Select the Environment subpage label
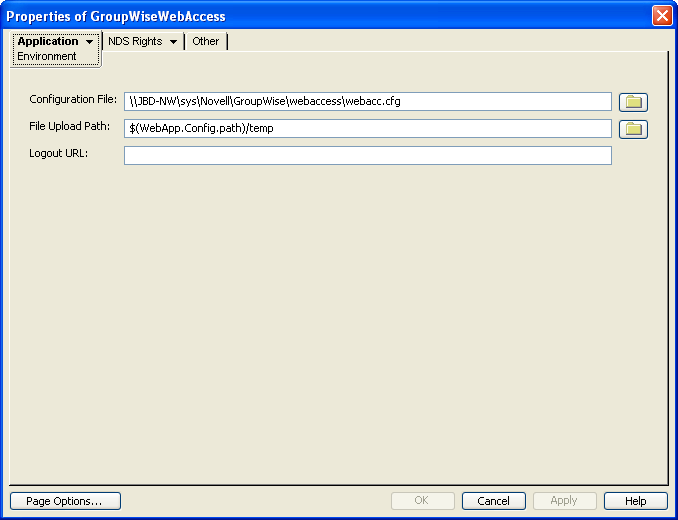Viewport: 678px width, 520px height. coord(47,56)
